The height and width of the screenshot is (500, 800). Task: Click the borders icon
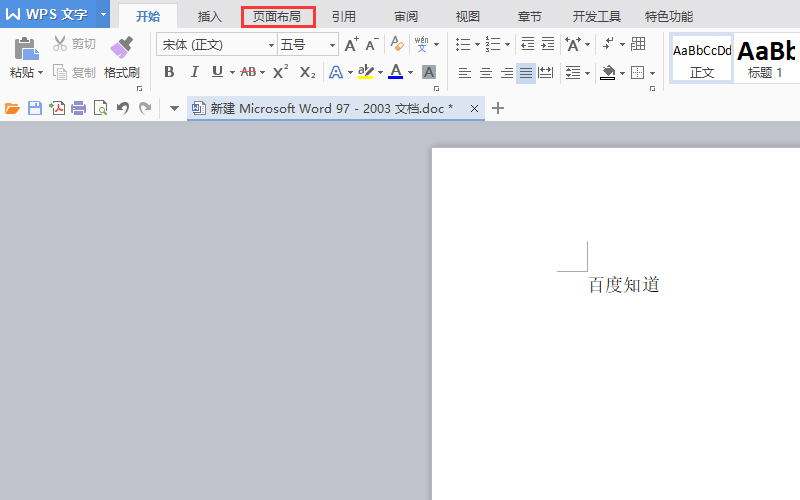pos(637,73)
